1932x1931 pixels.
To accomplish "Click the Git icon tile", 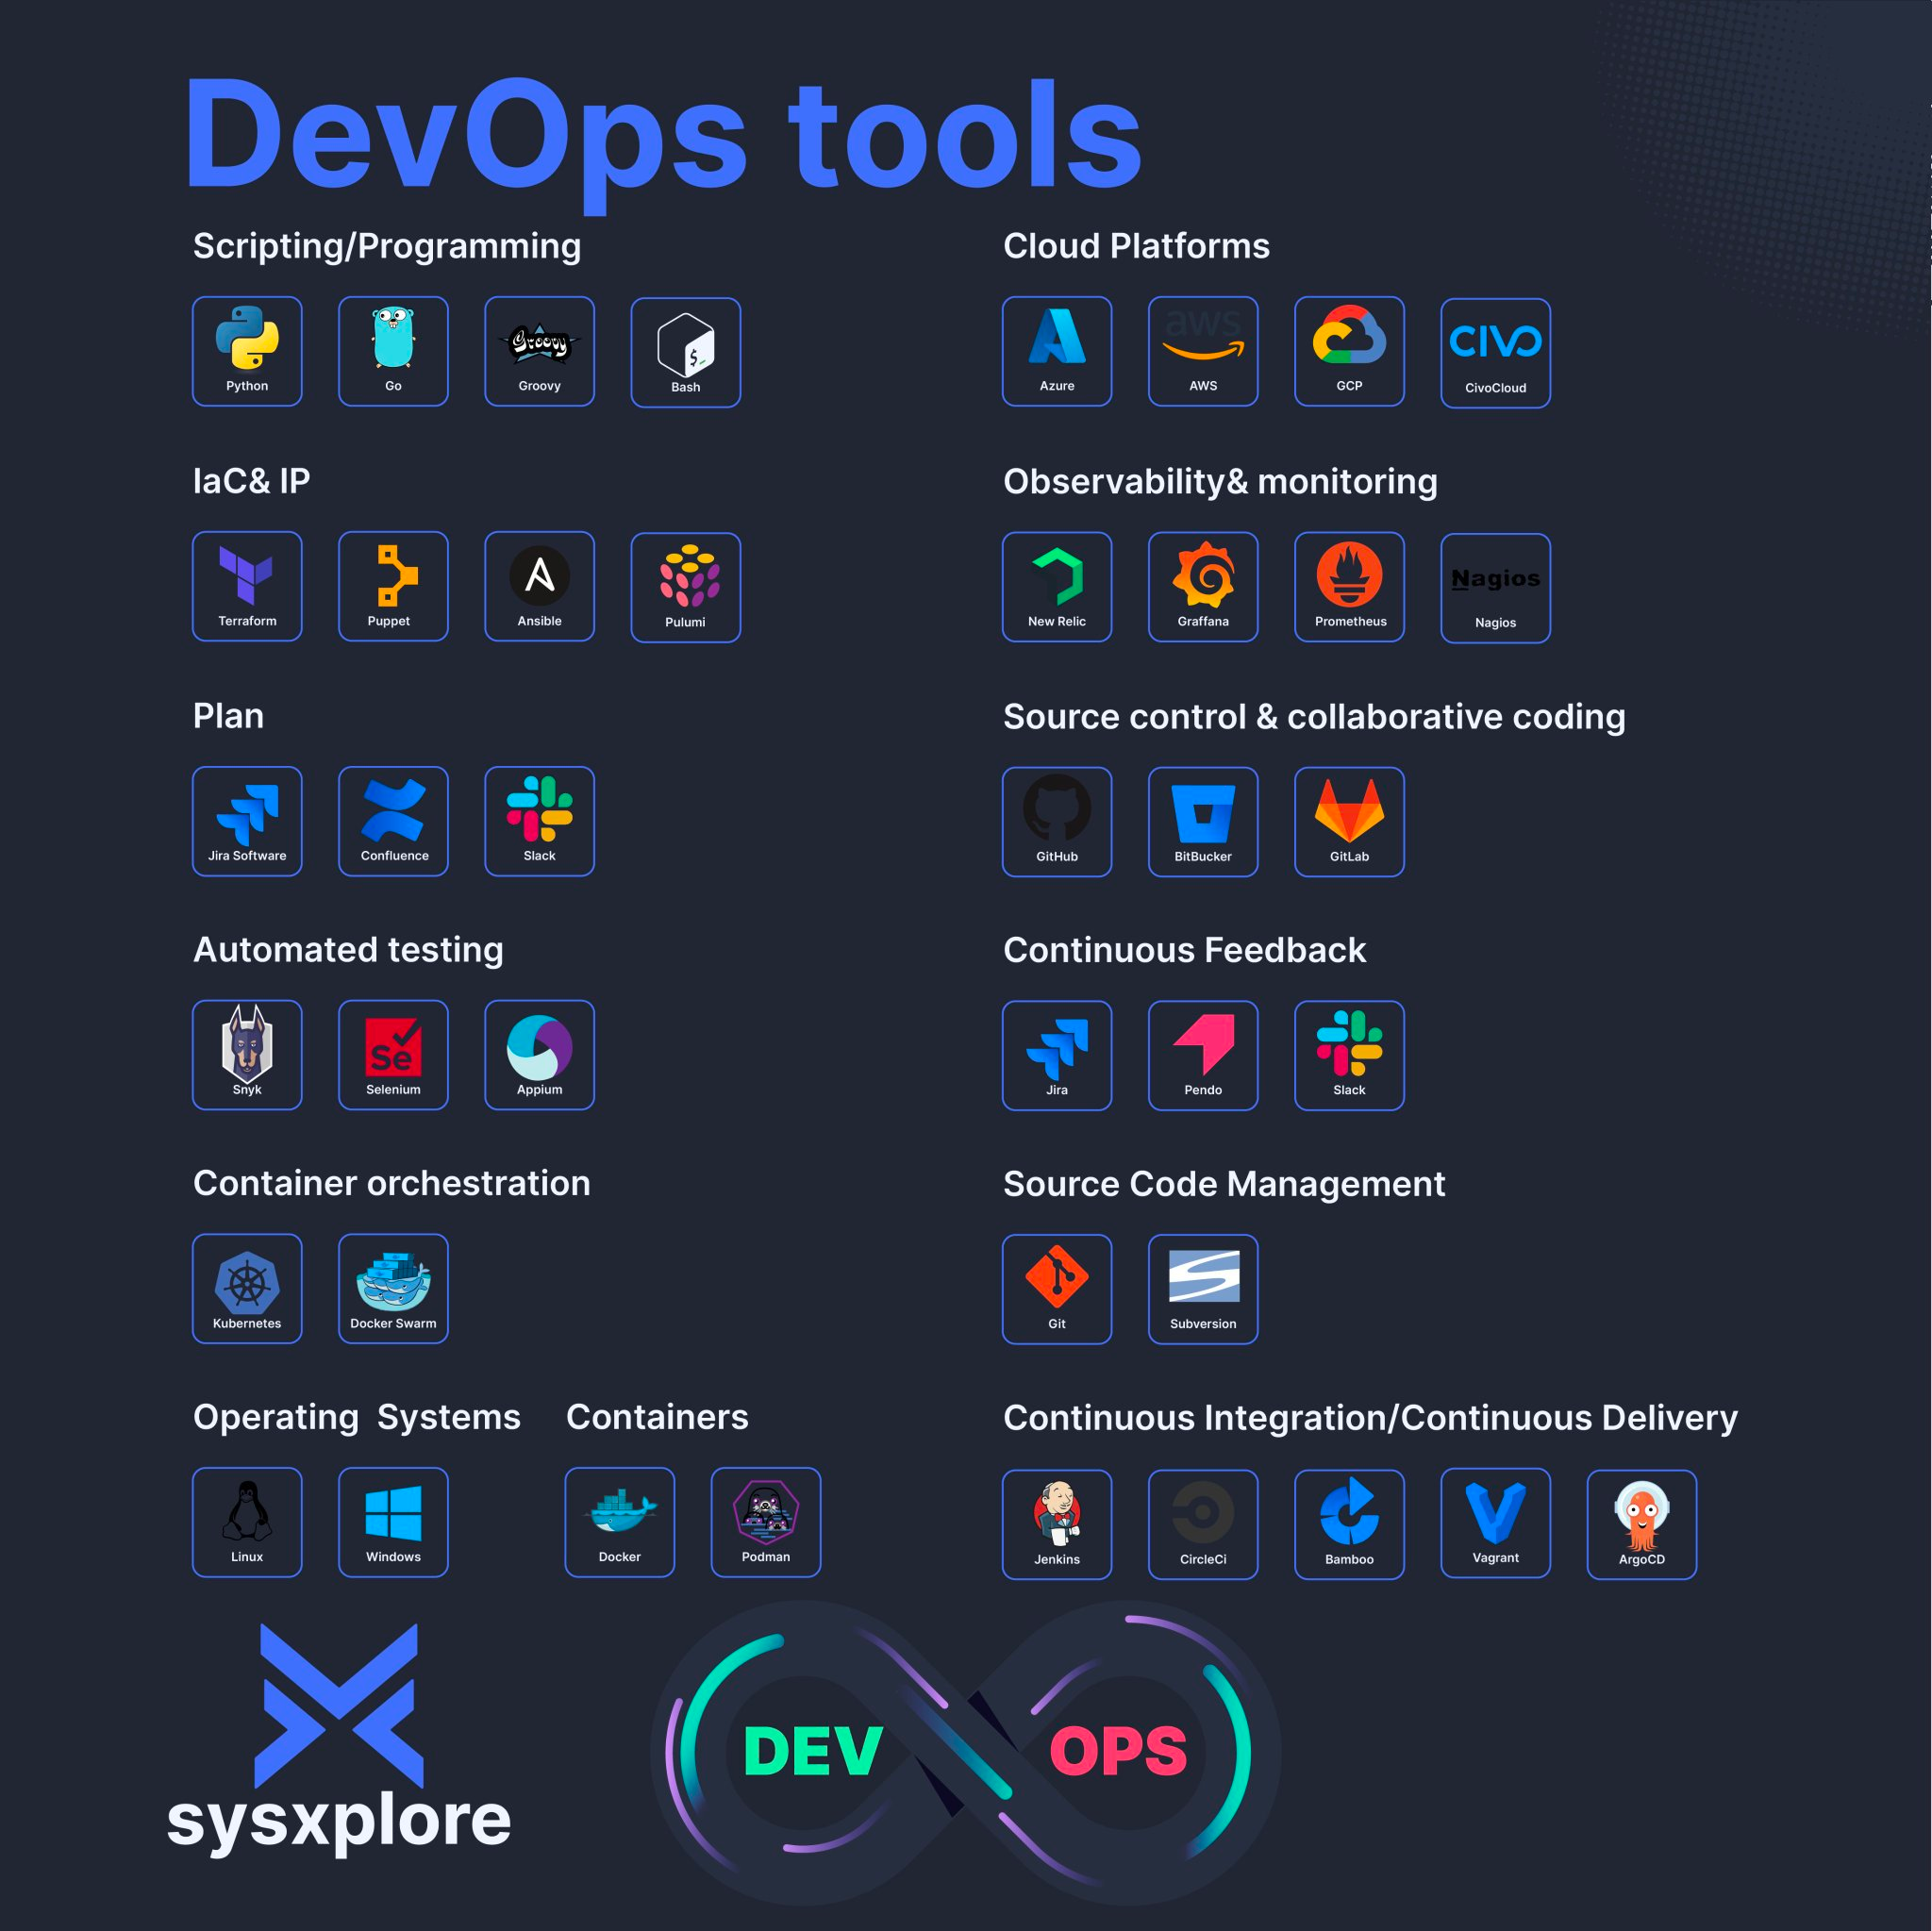I will point(1057,1290).
